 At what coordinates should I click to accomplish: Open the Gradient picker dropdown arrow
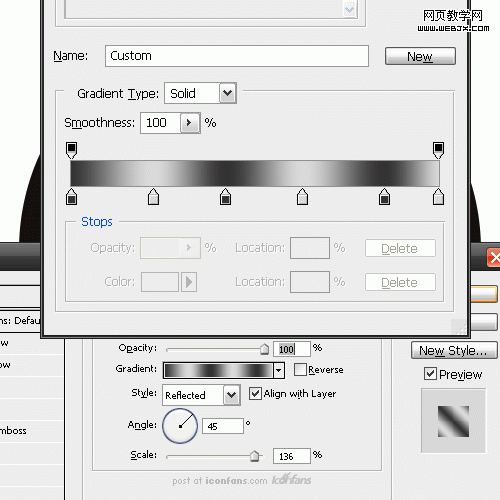pyautogui.click(x=279, y=370)
